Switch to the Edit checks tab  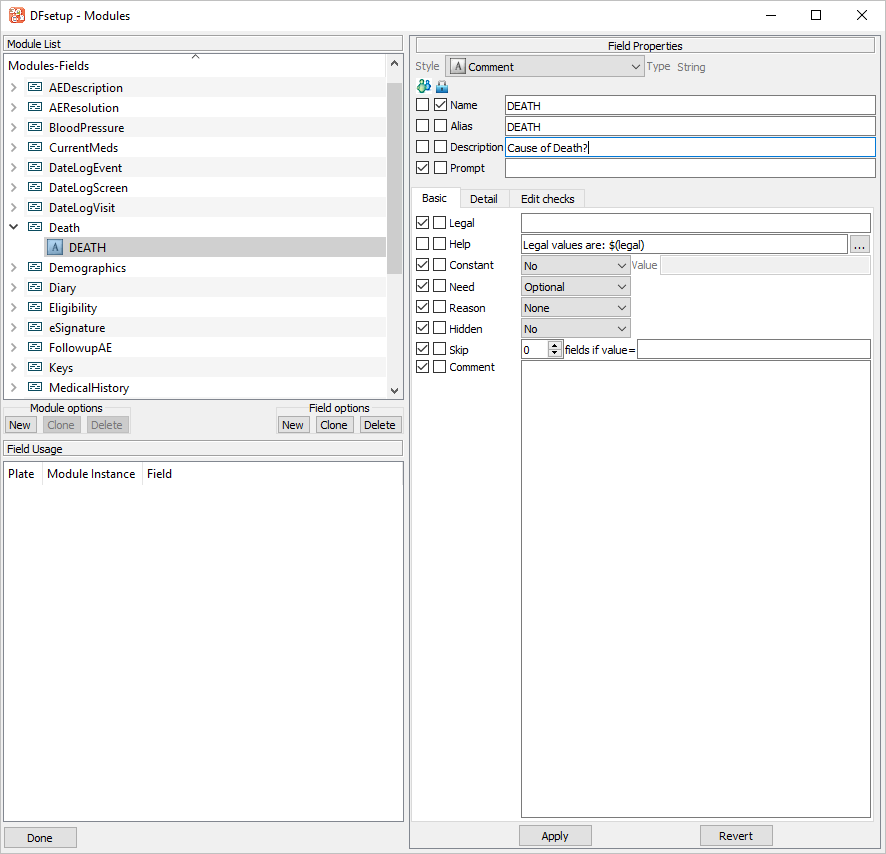(x=547, y=199)
